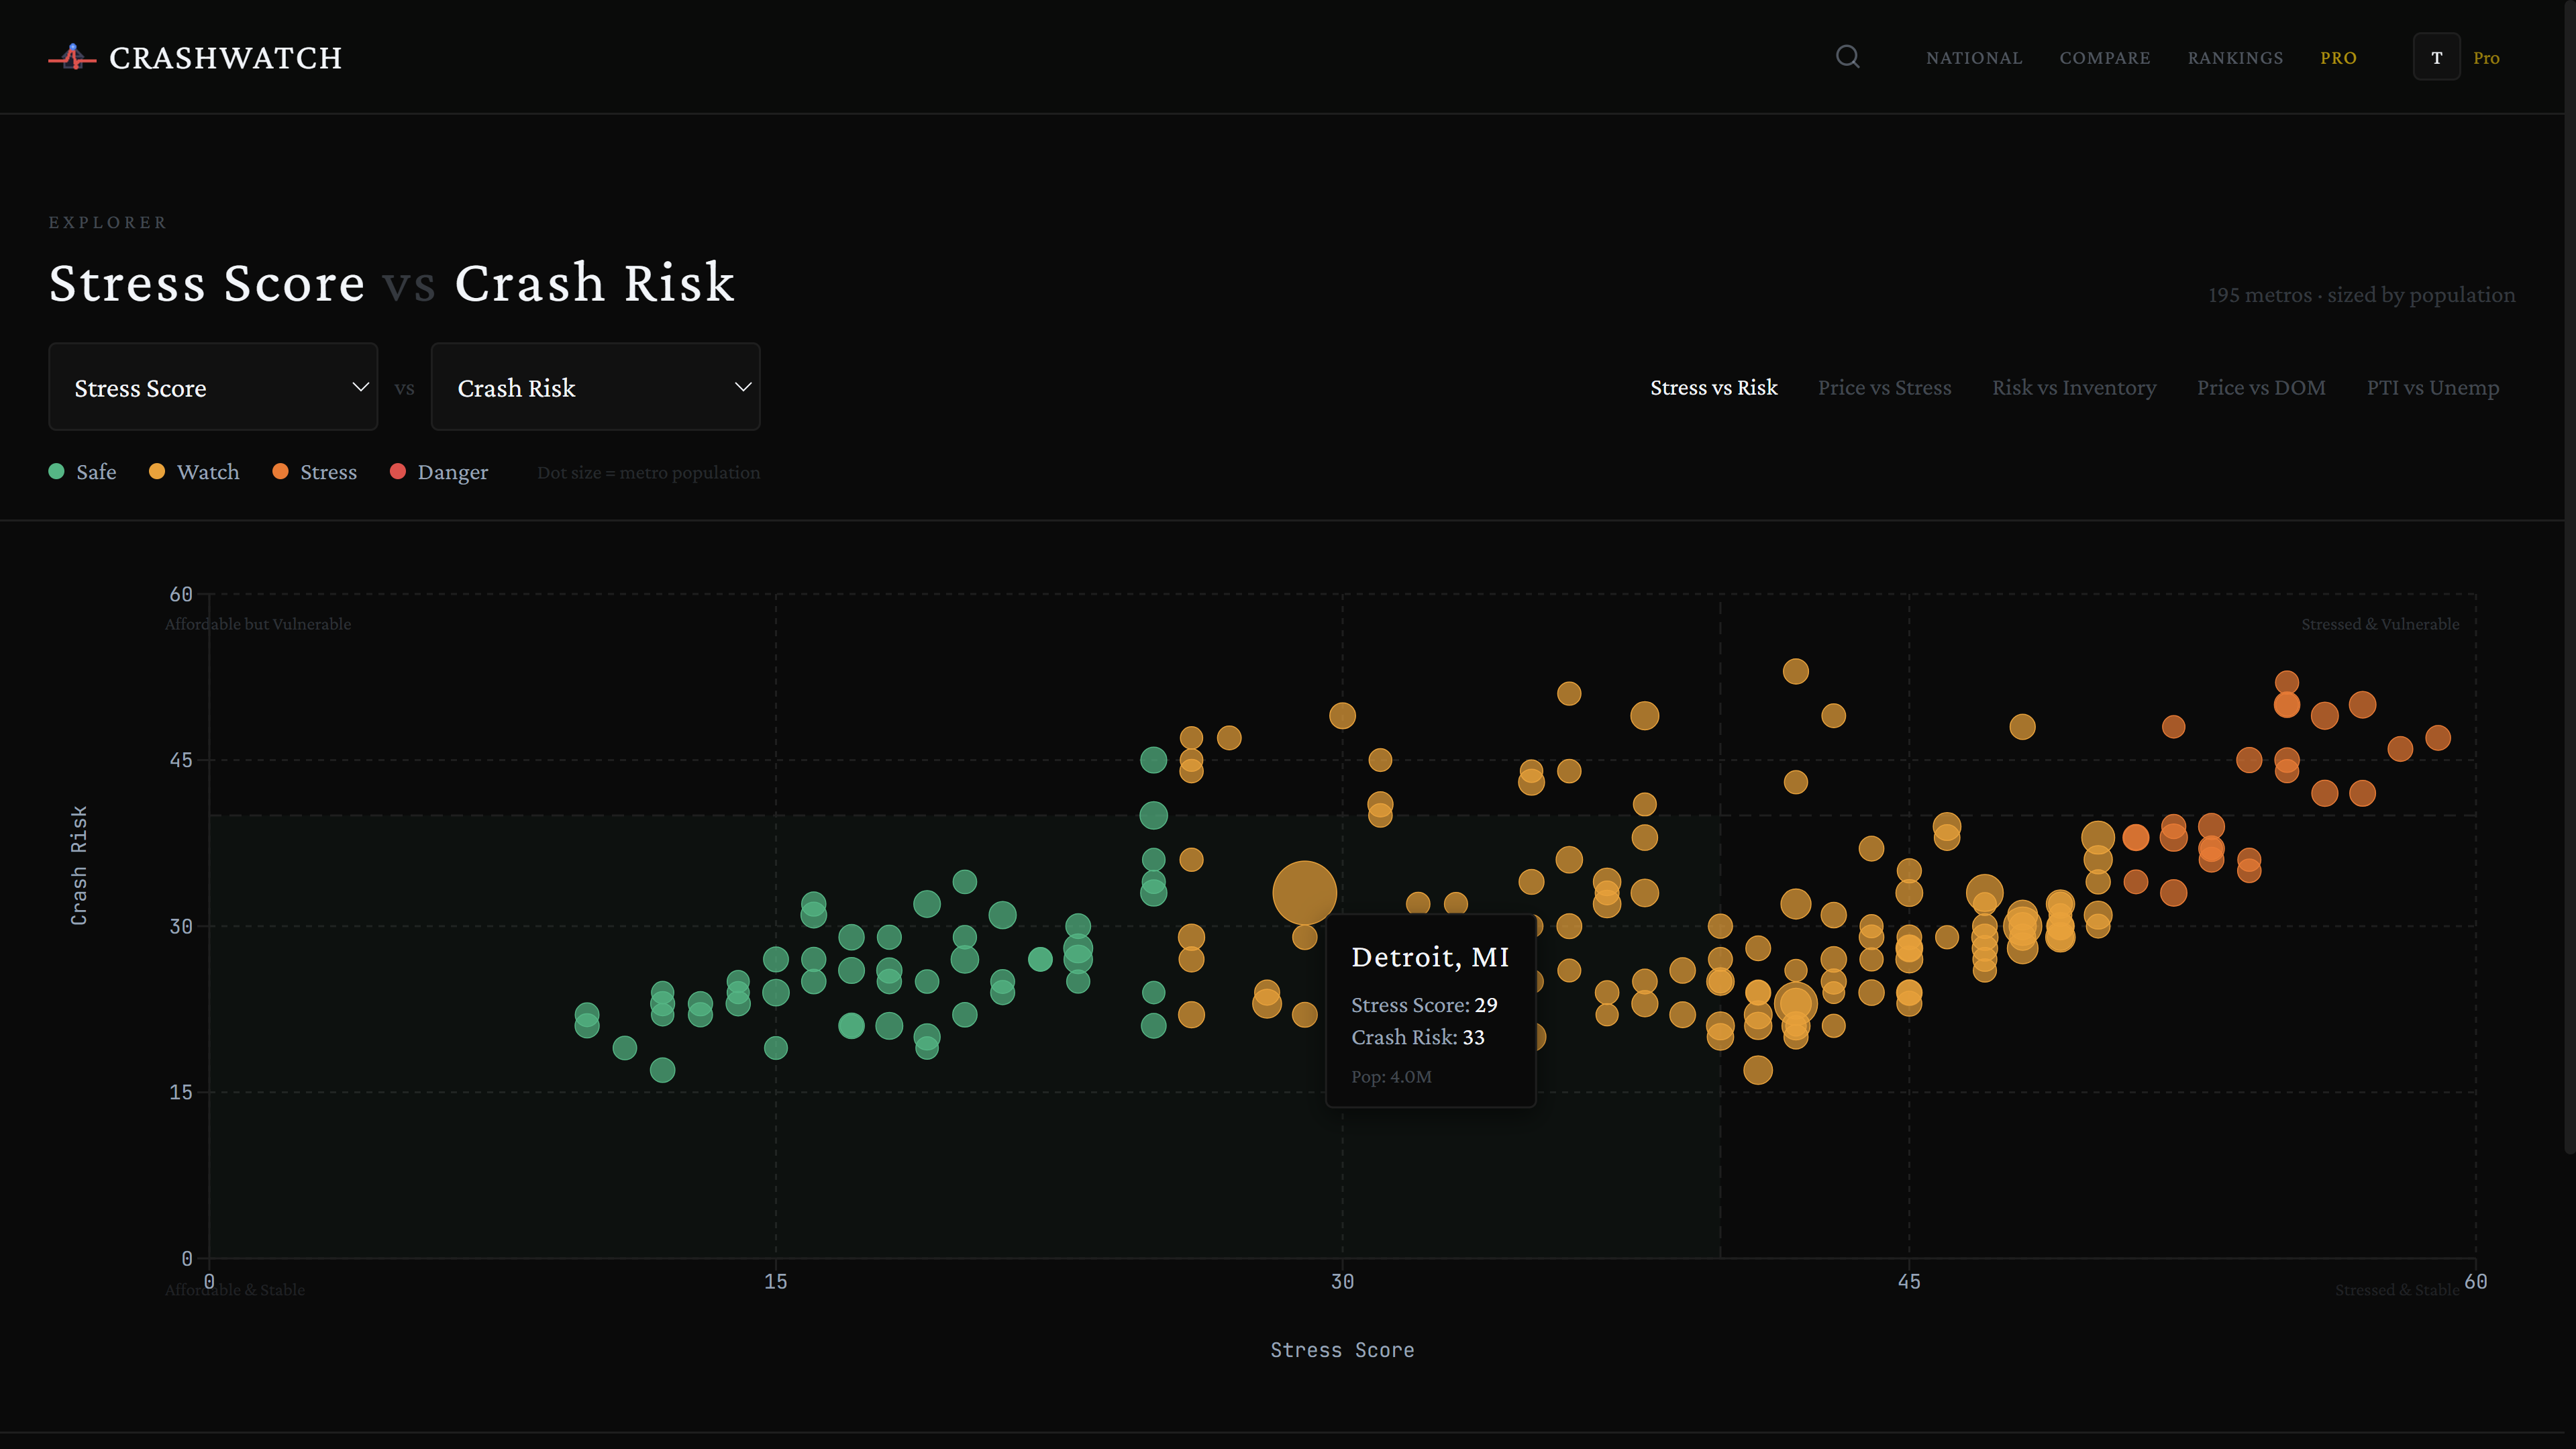The image size is (2576, 1449).
Task: Toggle the Watch category in the legend
Action: (193, 471)
